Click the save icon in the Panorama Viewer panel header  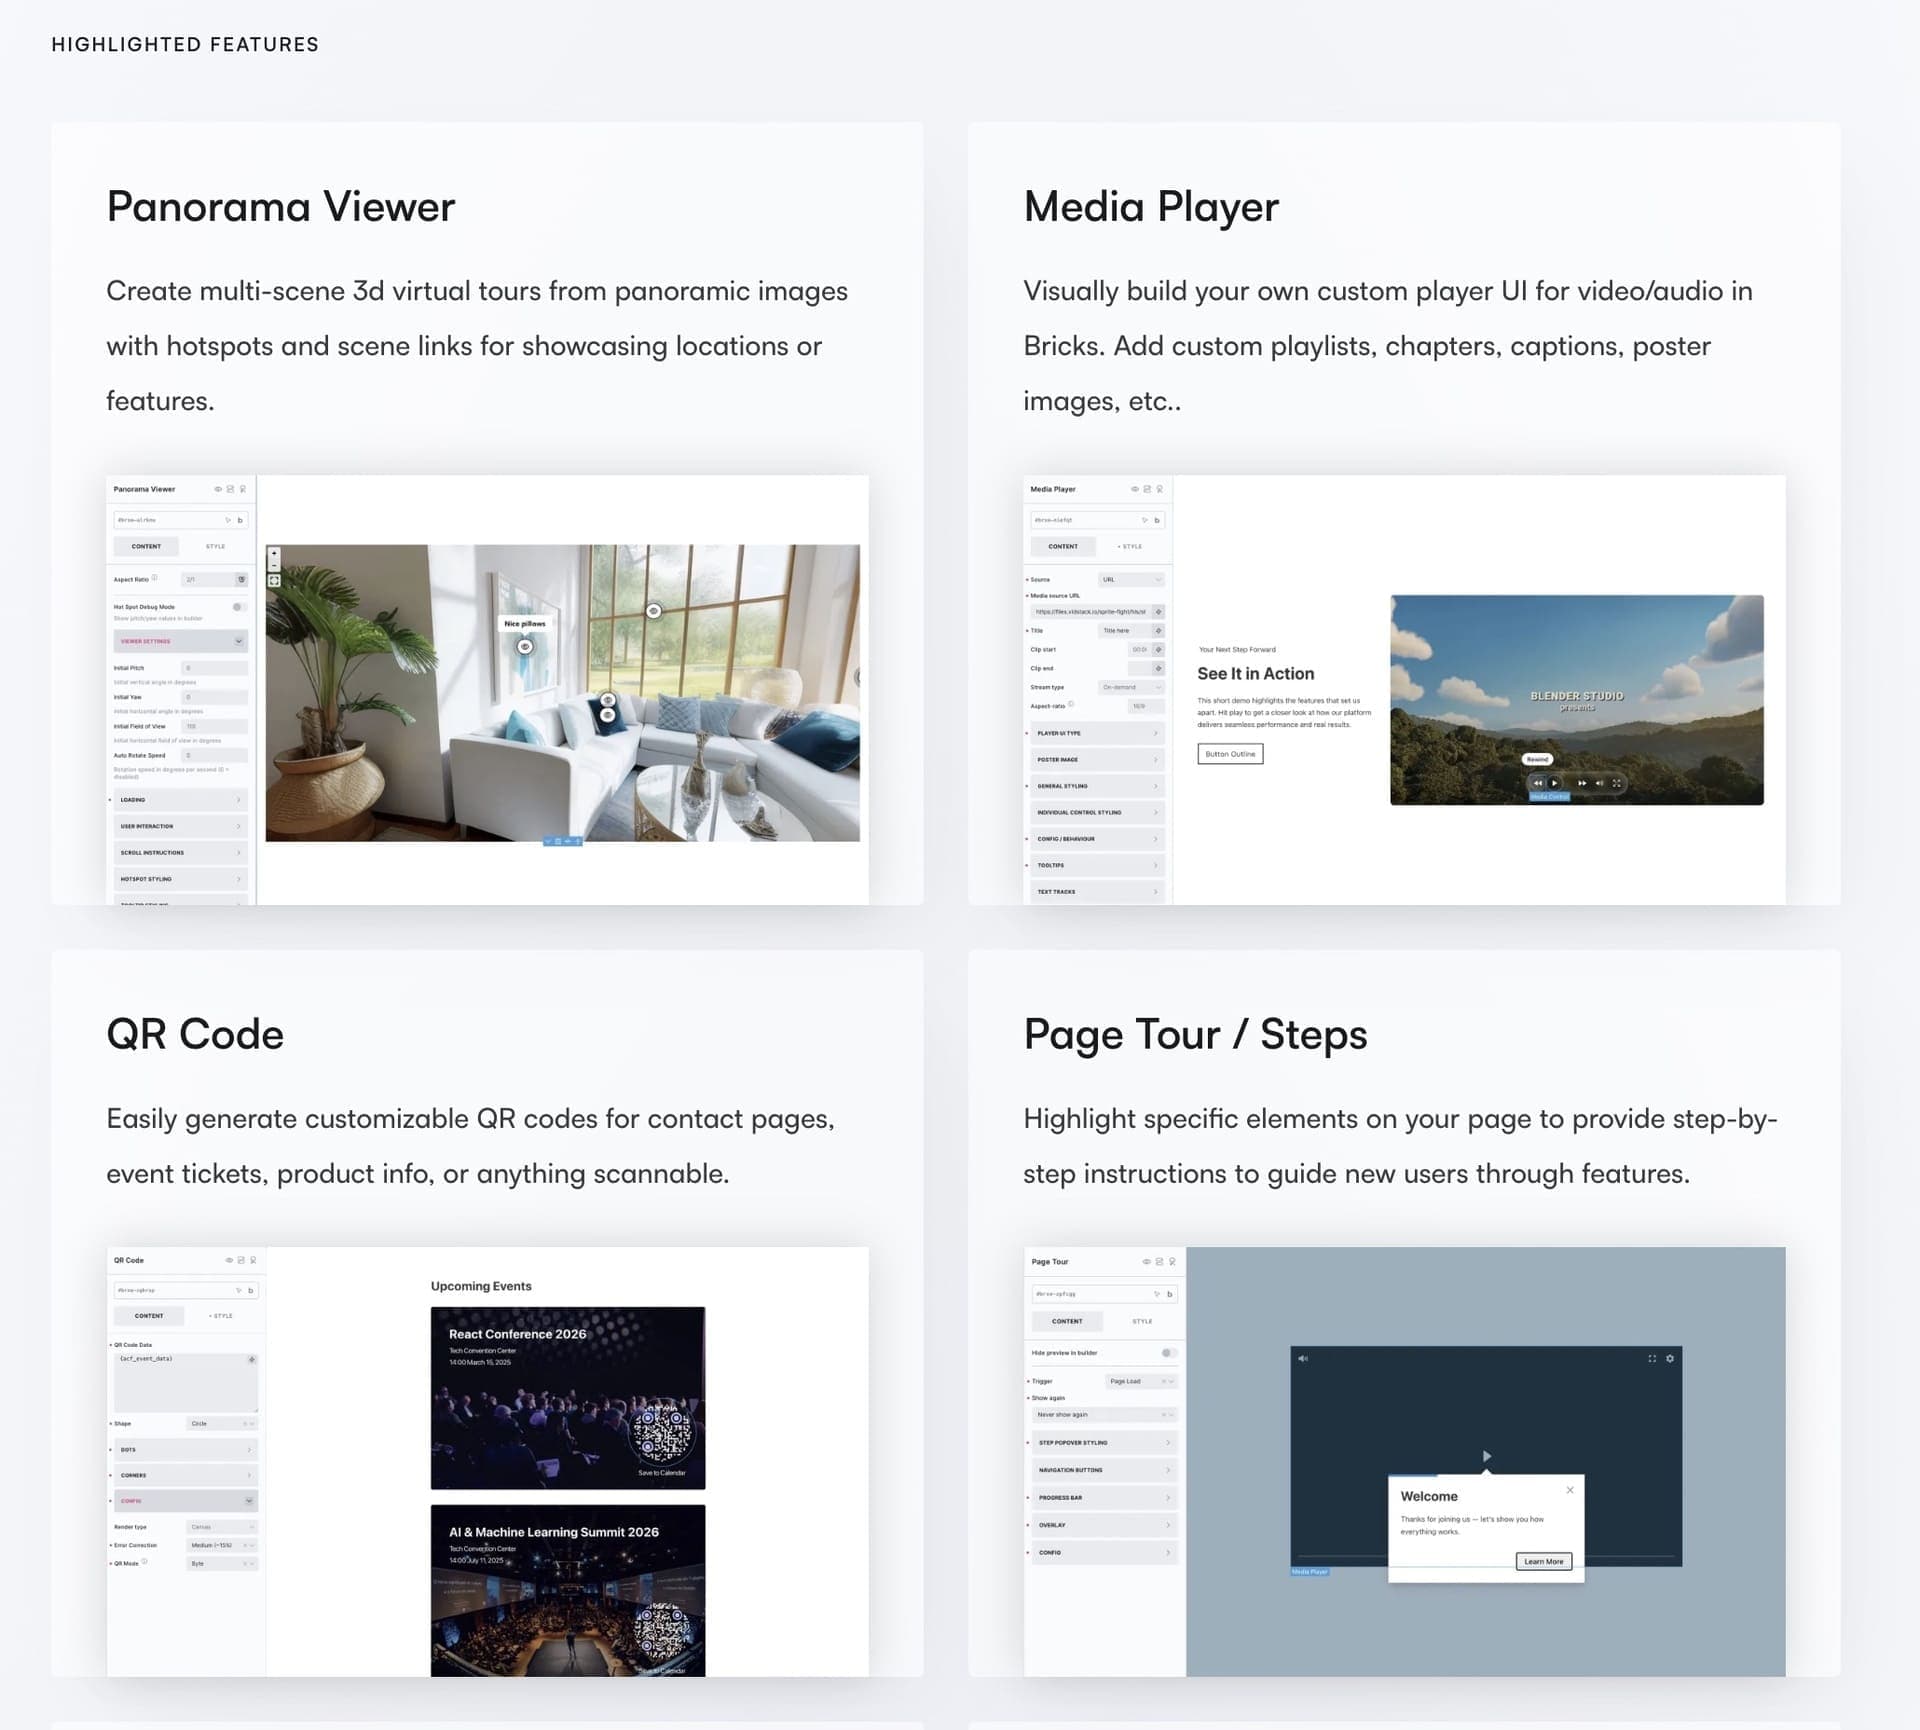click(x=230, y=489)
